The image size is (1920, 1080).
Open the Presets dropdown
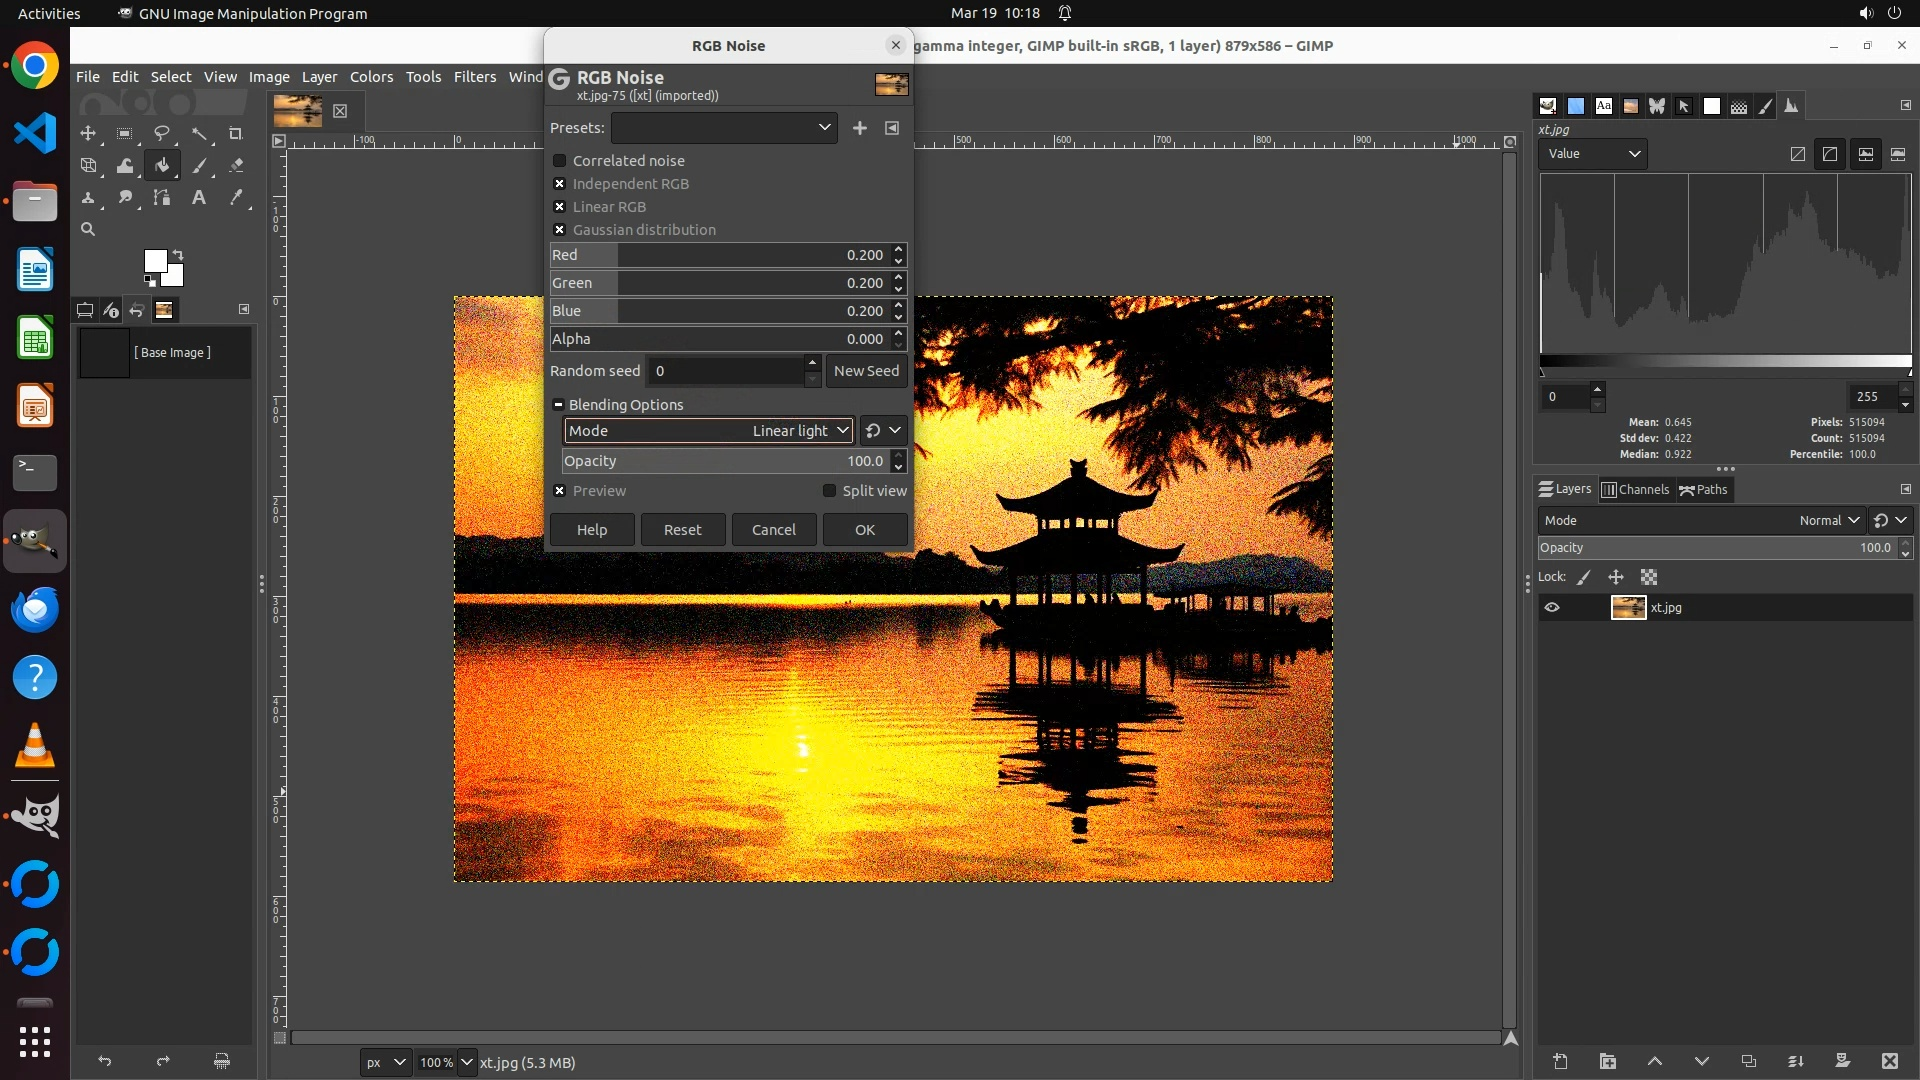coord(724,128)
